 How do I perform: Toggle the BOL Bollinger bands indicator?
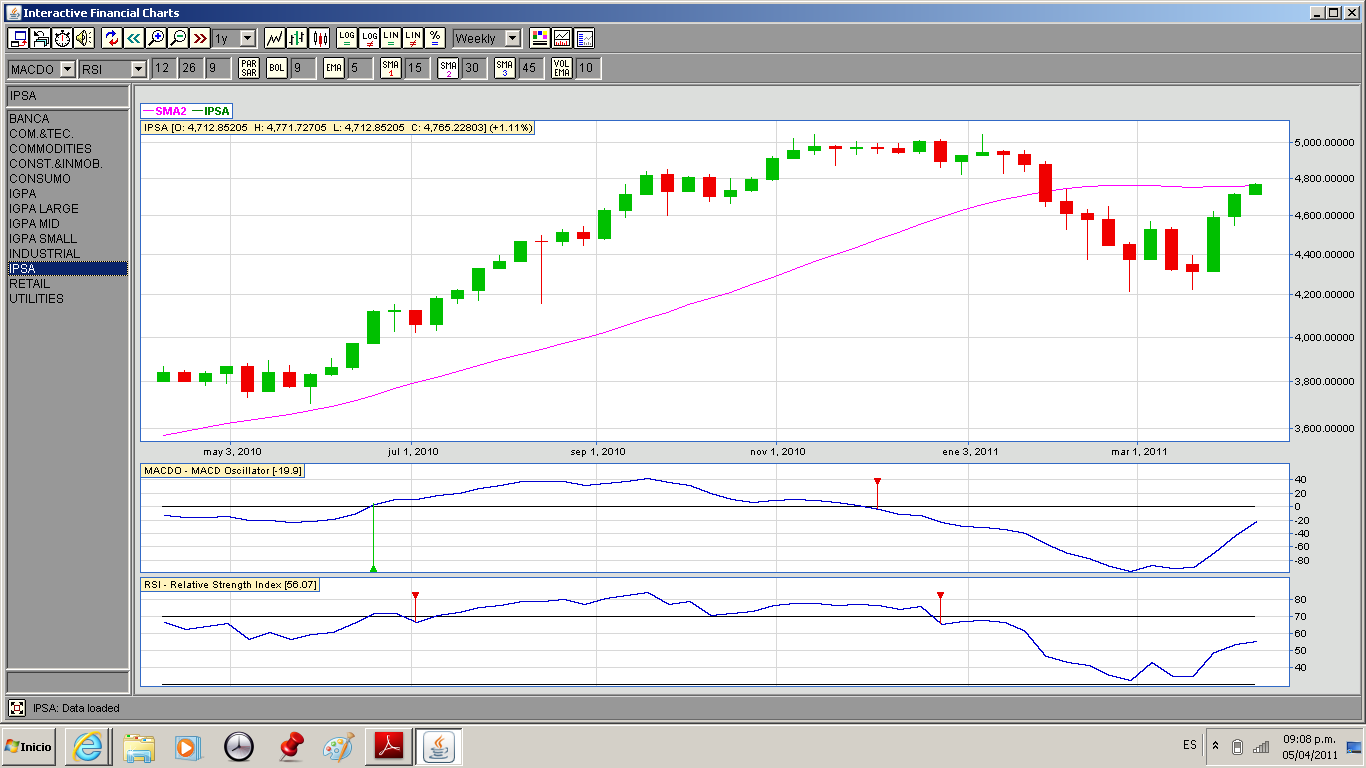point(276,68)
